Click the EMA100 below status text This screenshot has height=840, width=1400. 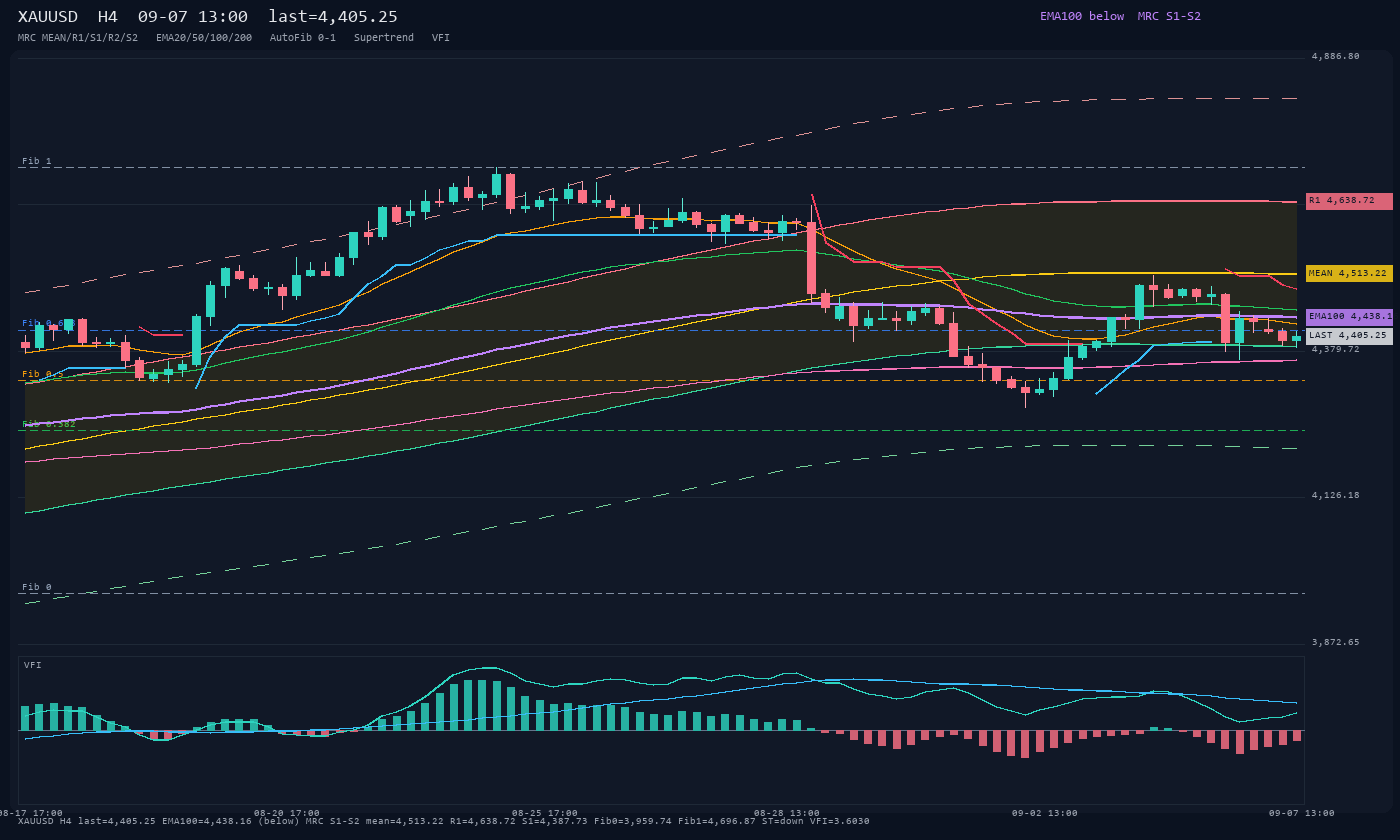(x=1082, y=16)
